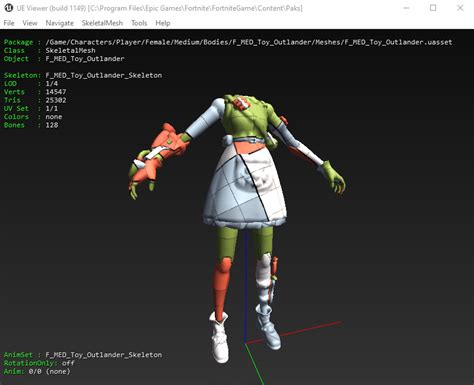Click the Package path text line
474x385 pixels.
click(x=228, y=42)
